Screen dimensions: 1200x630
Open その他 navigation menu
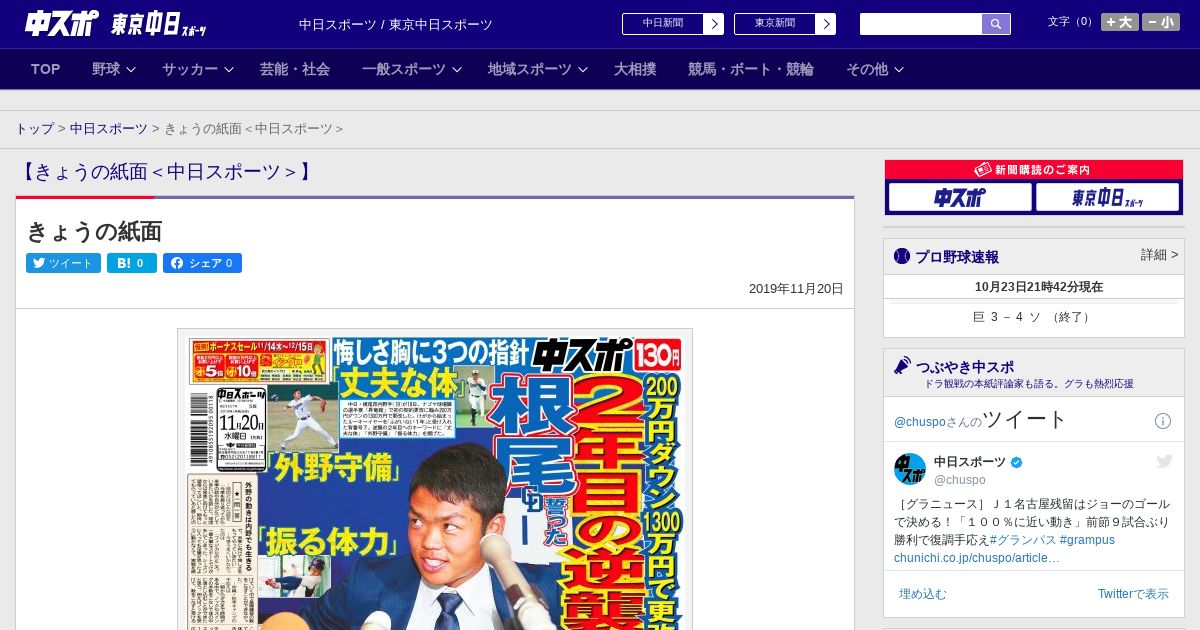click(x=867, y=69)
